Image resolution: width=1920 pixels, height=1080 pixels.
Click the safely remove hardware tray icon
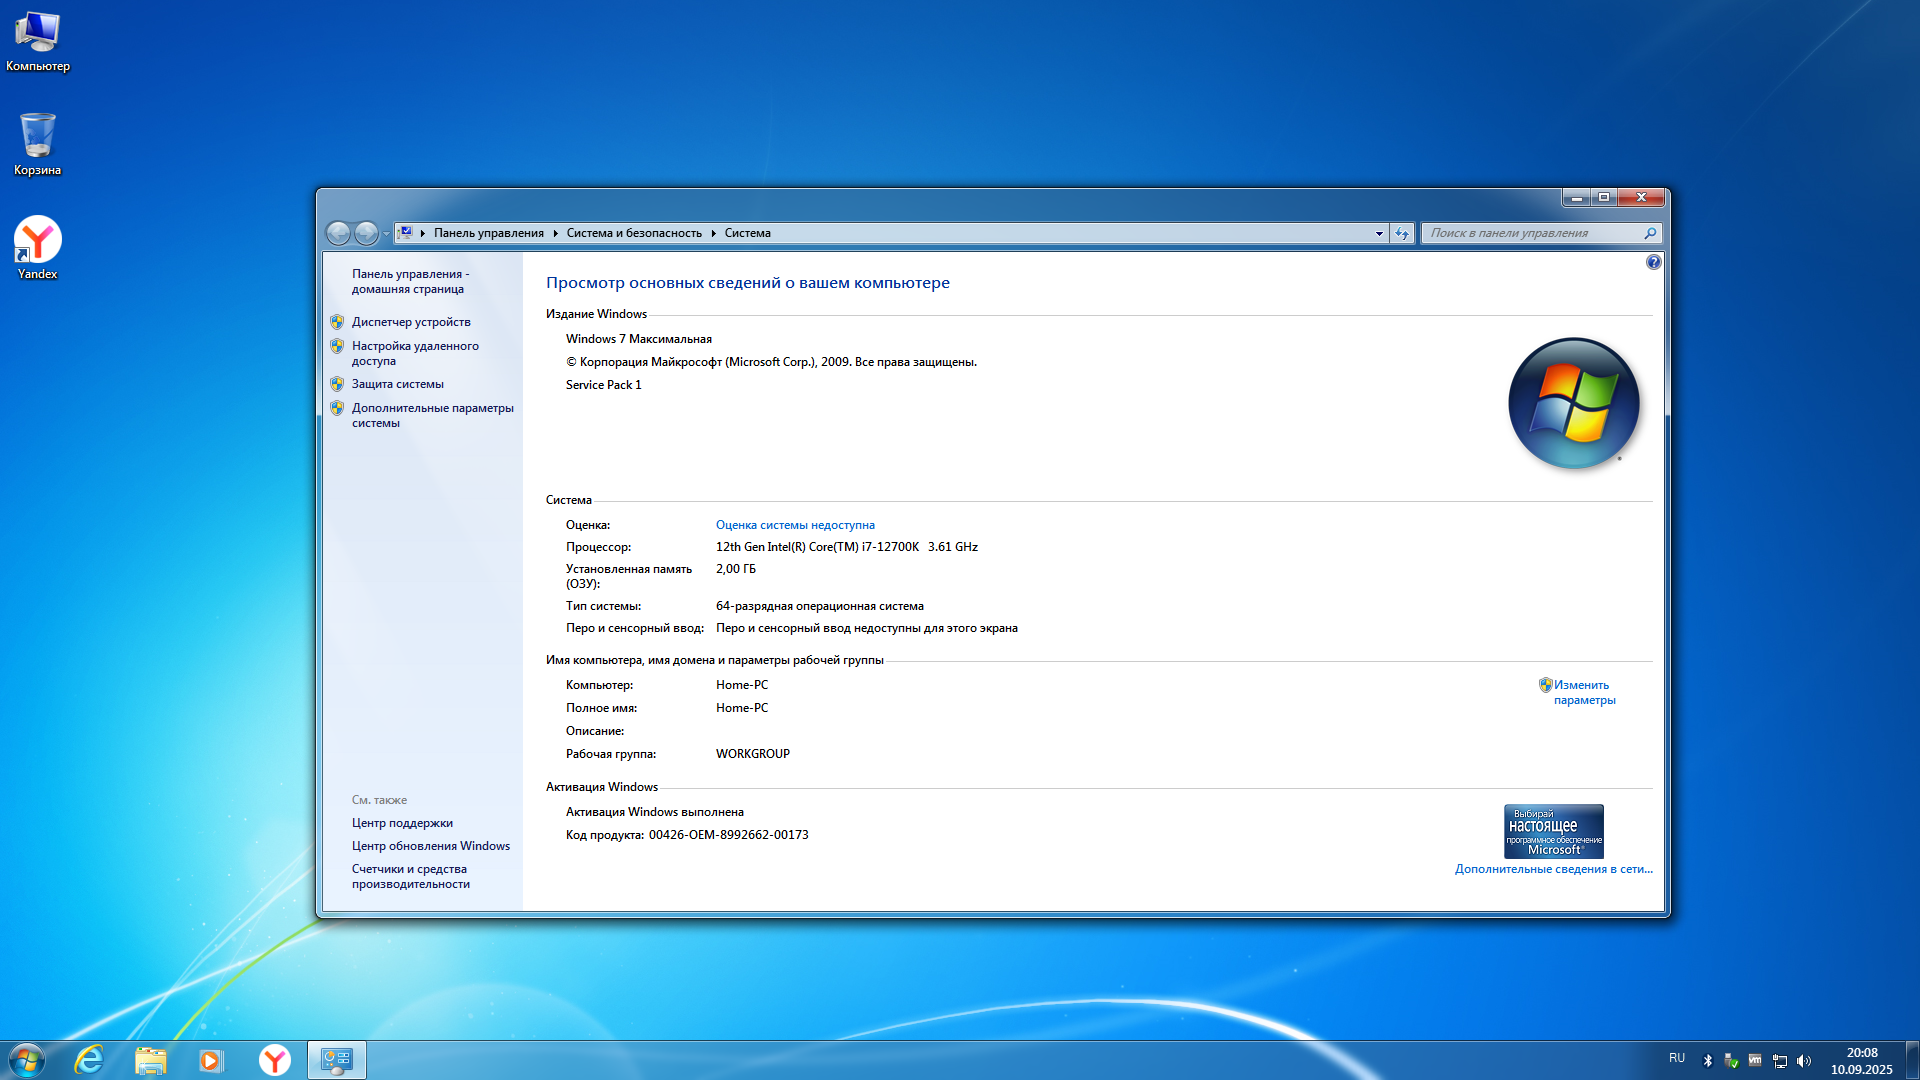(x=1731, y=1060)
